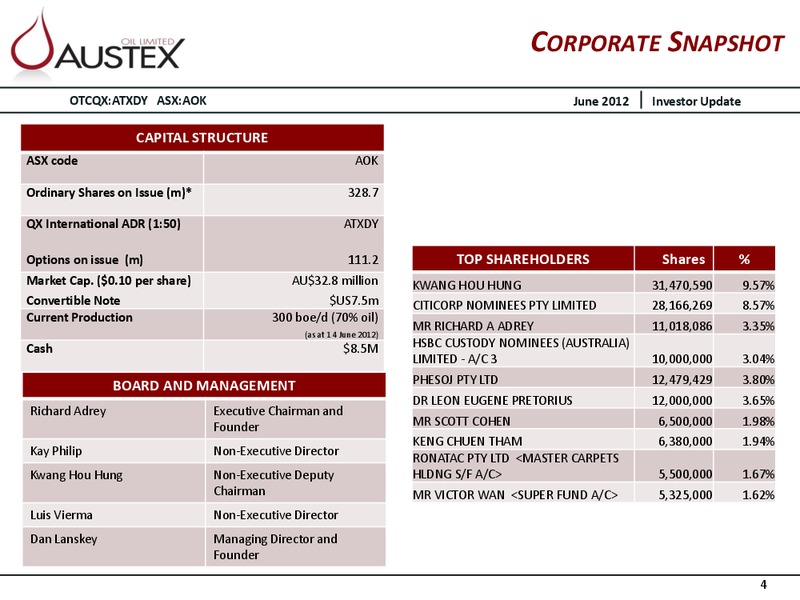Select the Capital Structure table header
The height and width of the screenshot is (600, 800).
click(x=202, y=138)
